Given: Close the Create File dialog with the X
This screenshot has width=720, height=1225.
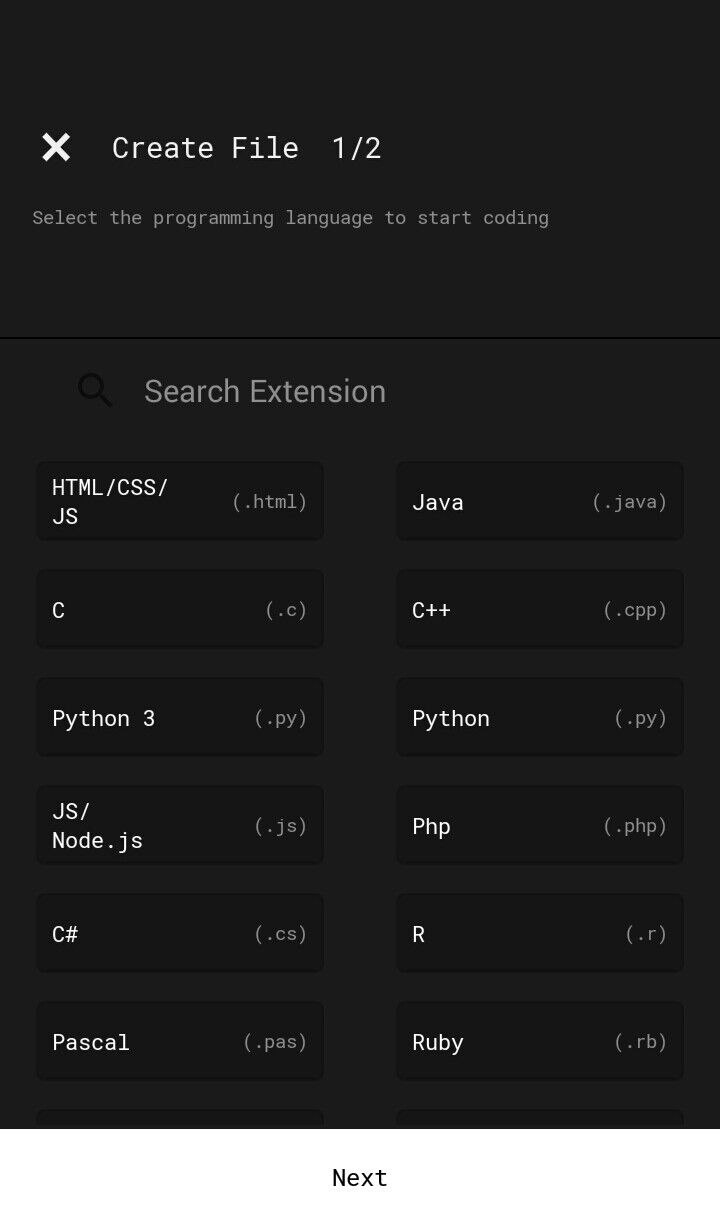Looking at the screenshot, I should (x=55, y=147).
